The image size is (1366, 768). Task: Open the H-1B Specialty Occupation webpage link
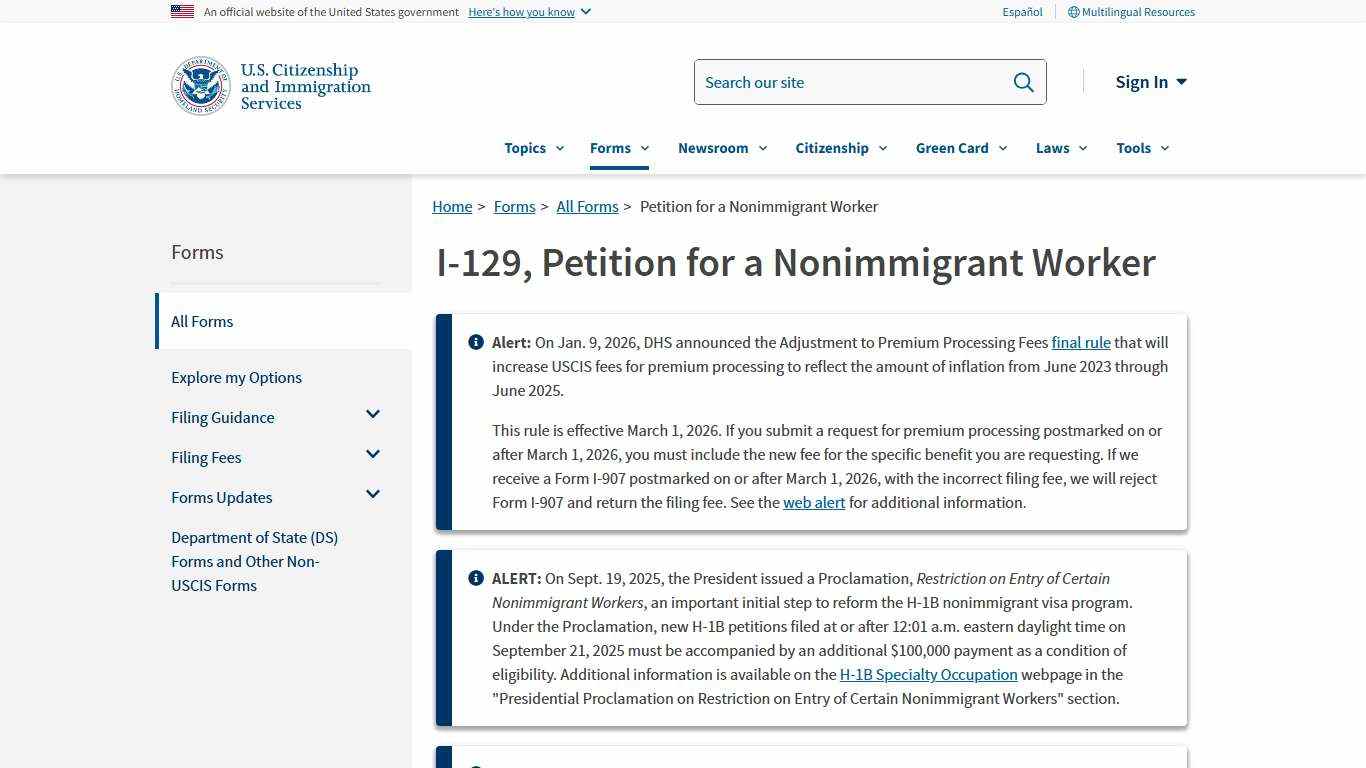(928, 674)
